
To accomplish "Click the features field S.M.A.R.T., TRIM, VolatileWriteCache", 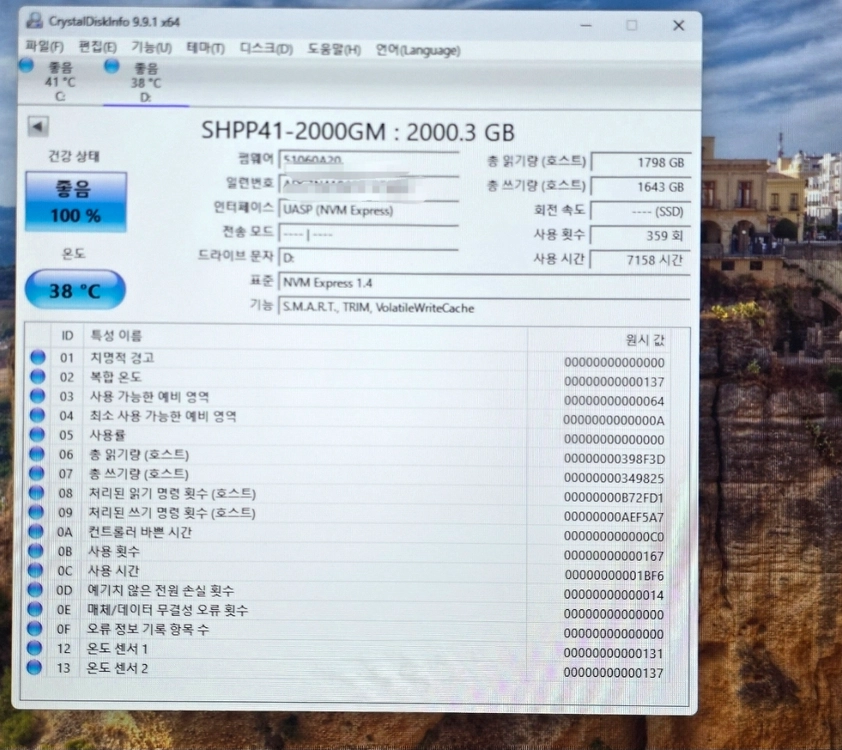I will [484, 308].
